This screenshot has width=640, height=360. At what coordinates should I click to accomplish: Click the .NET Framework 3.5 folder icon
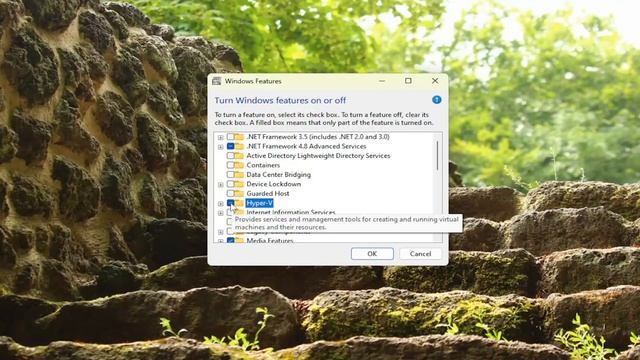click(x=239, y=137)
